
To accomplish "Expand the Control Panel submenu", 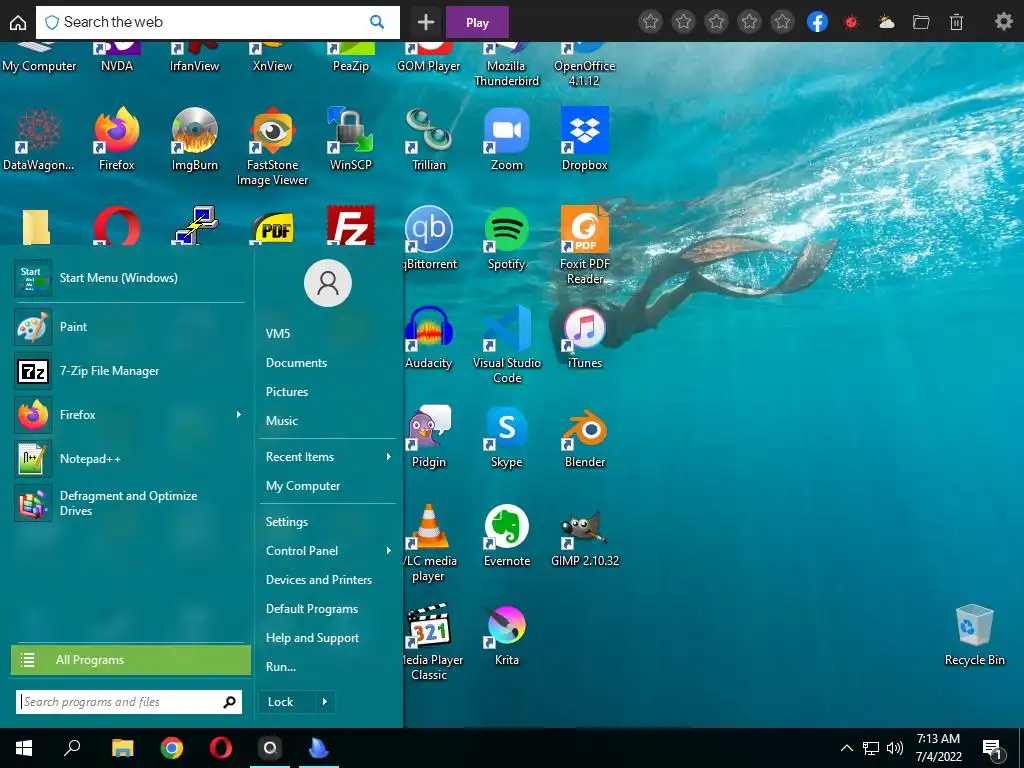I will (389, 551).
